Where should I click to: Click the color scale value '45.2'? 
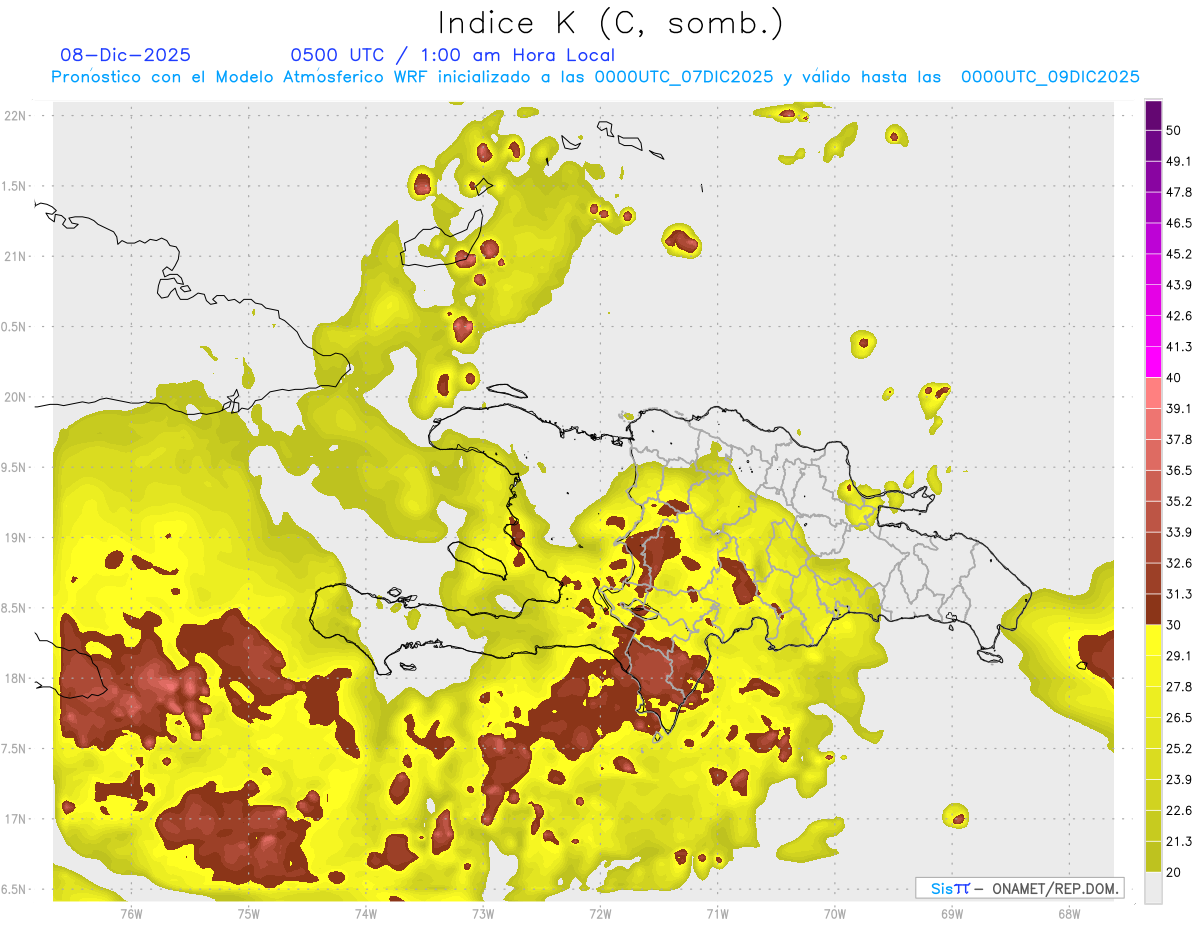click(x=1178, y=254)
